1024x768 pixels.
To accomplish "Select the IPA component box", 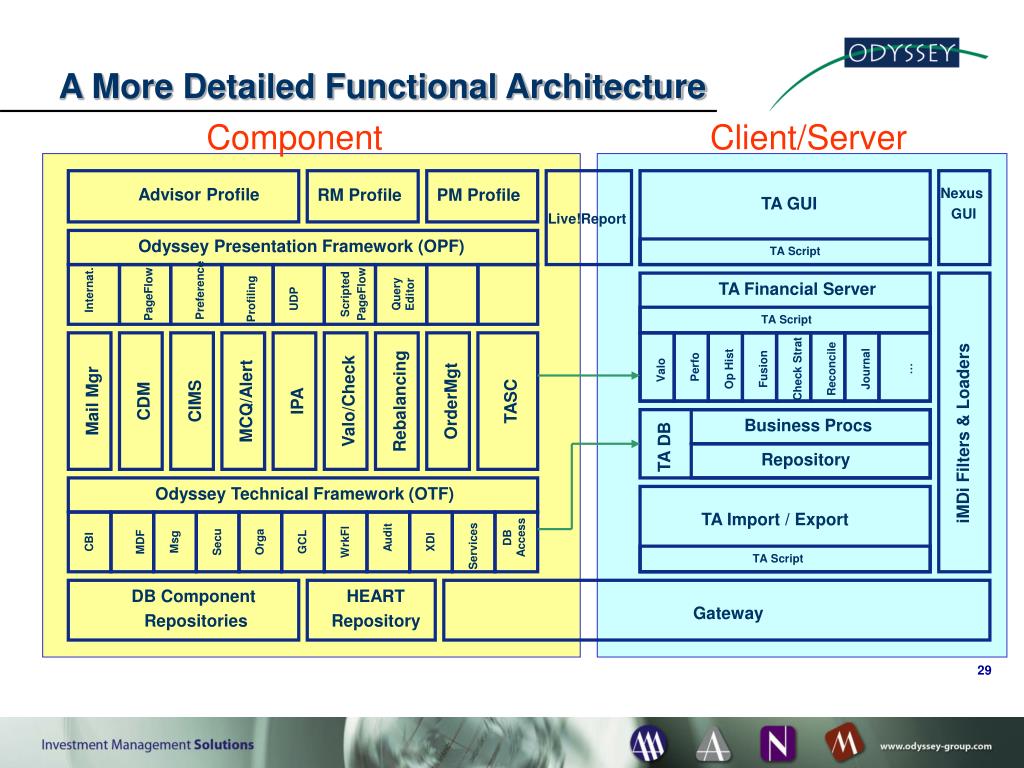I will click(x=294, y=400).
